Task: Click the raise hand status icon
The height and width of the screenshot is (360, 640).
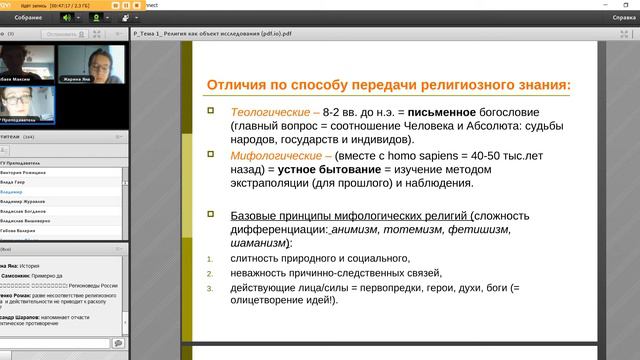Action: 125,18
